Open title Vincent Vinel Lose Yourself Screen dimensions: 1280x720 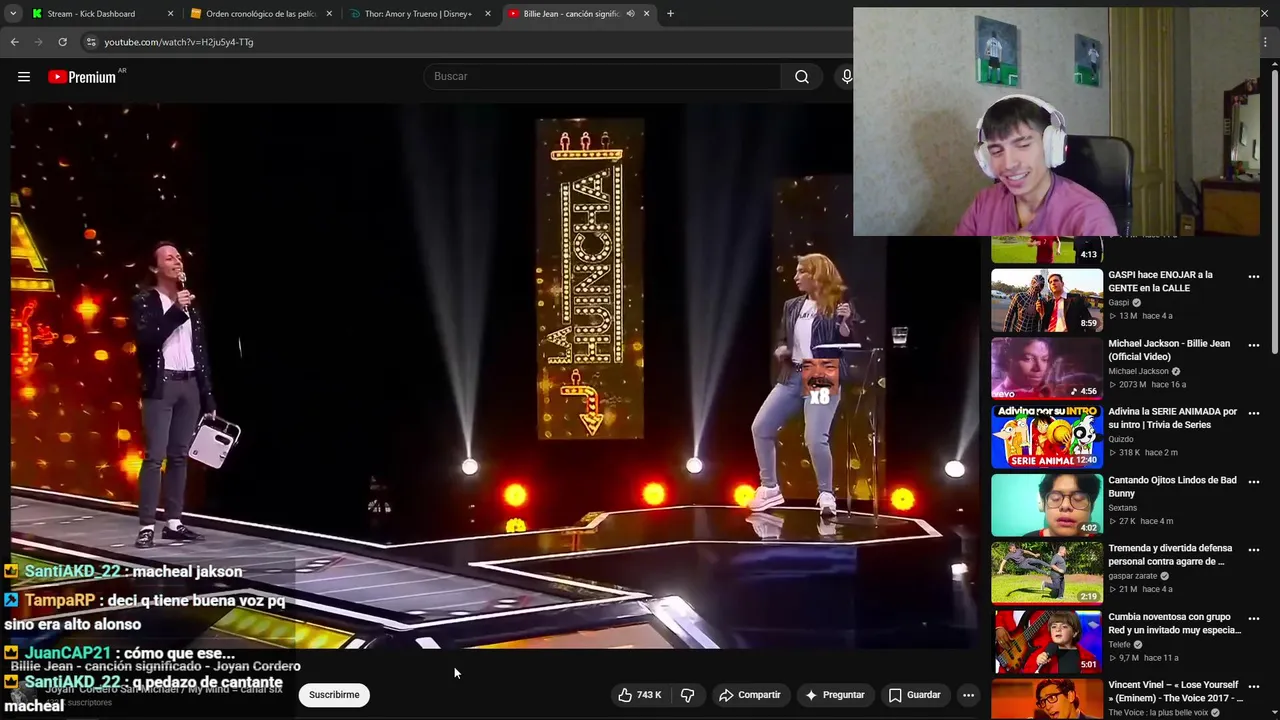coord(1174,691)
